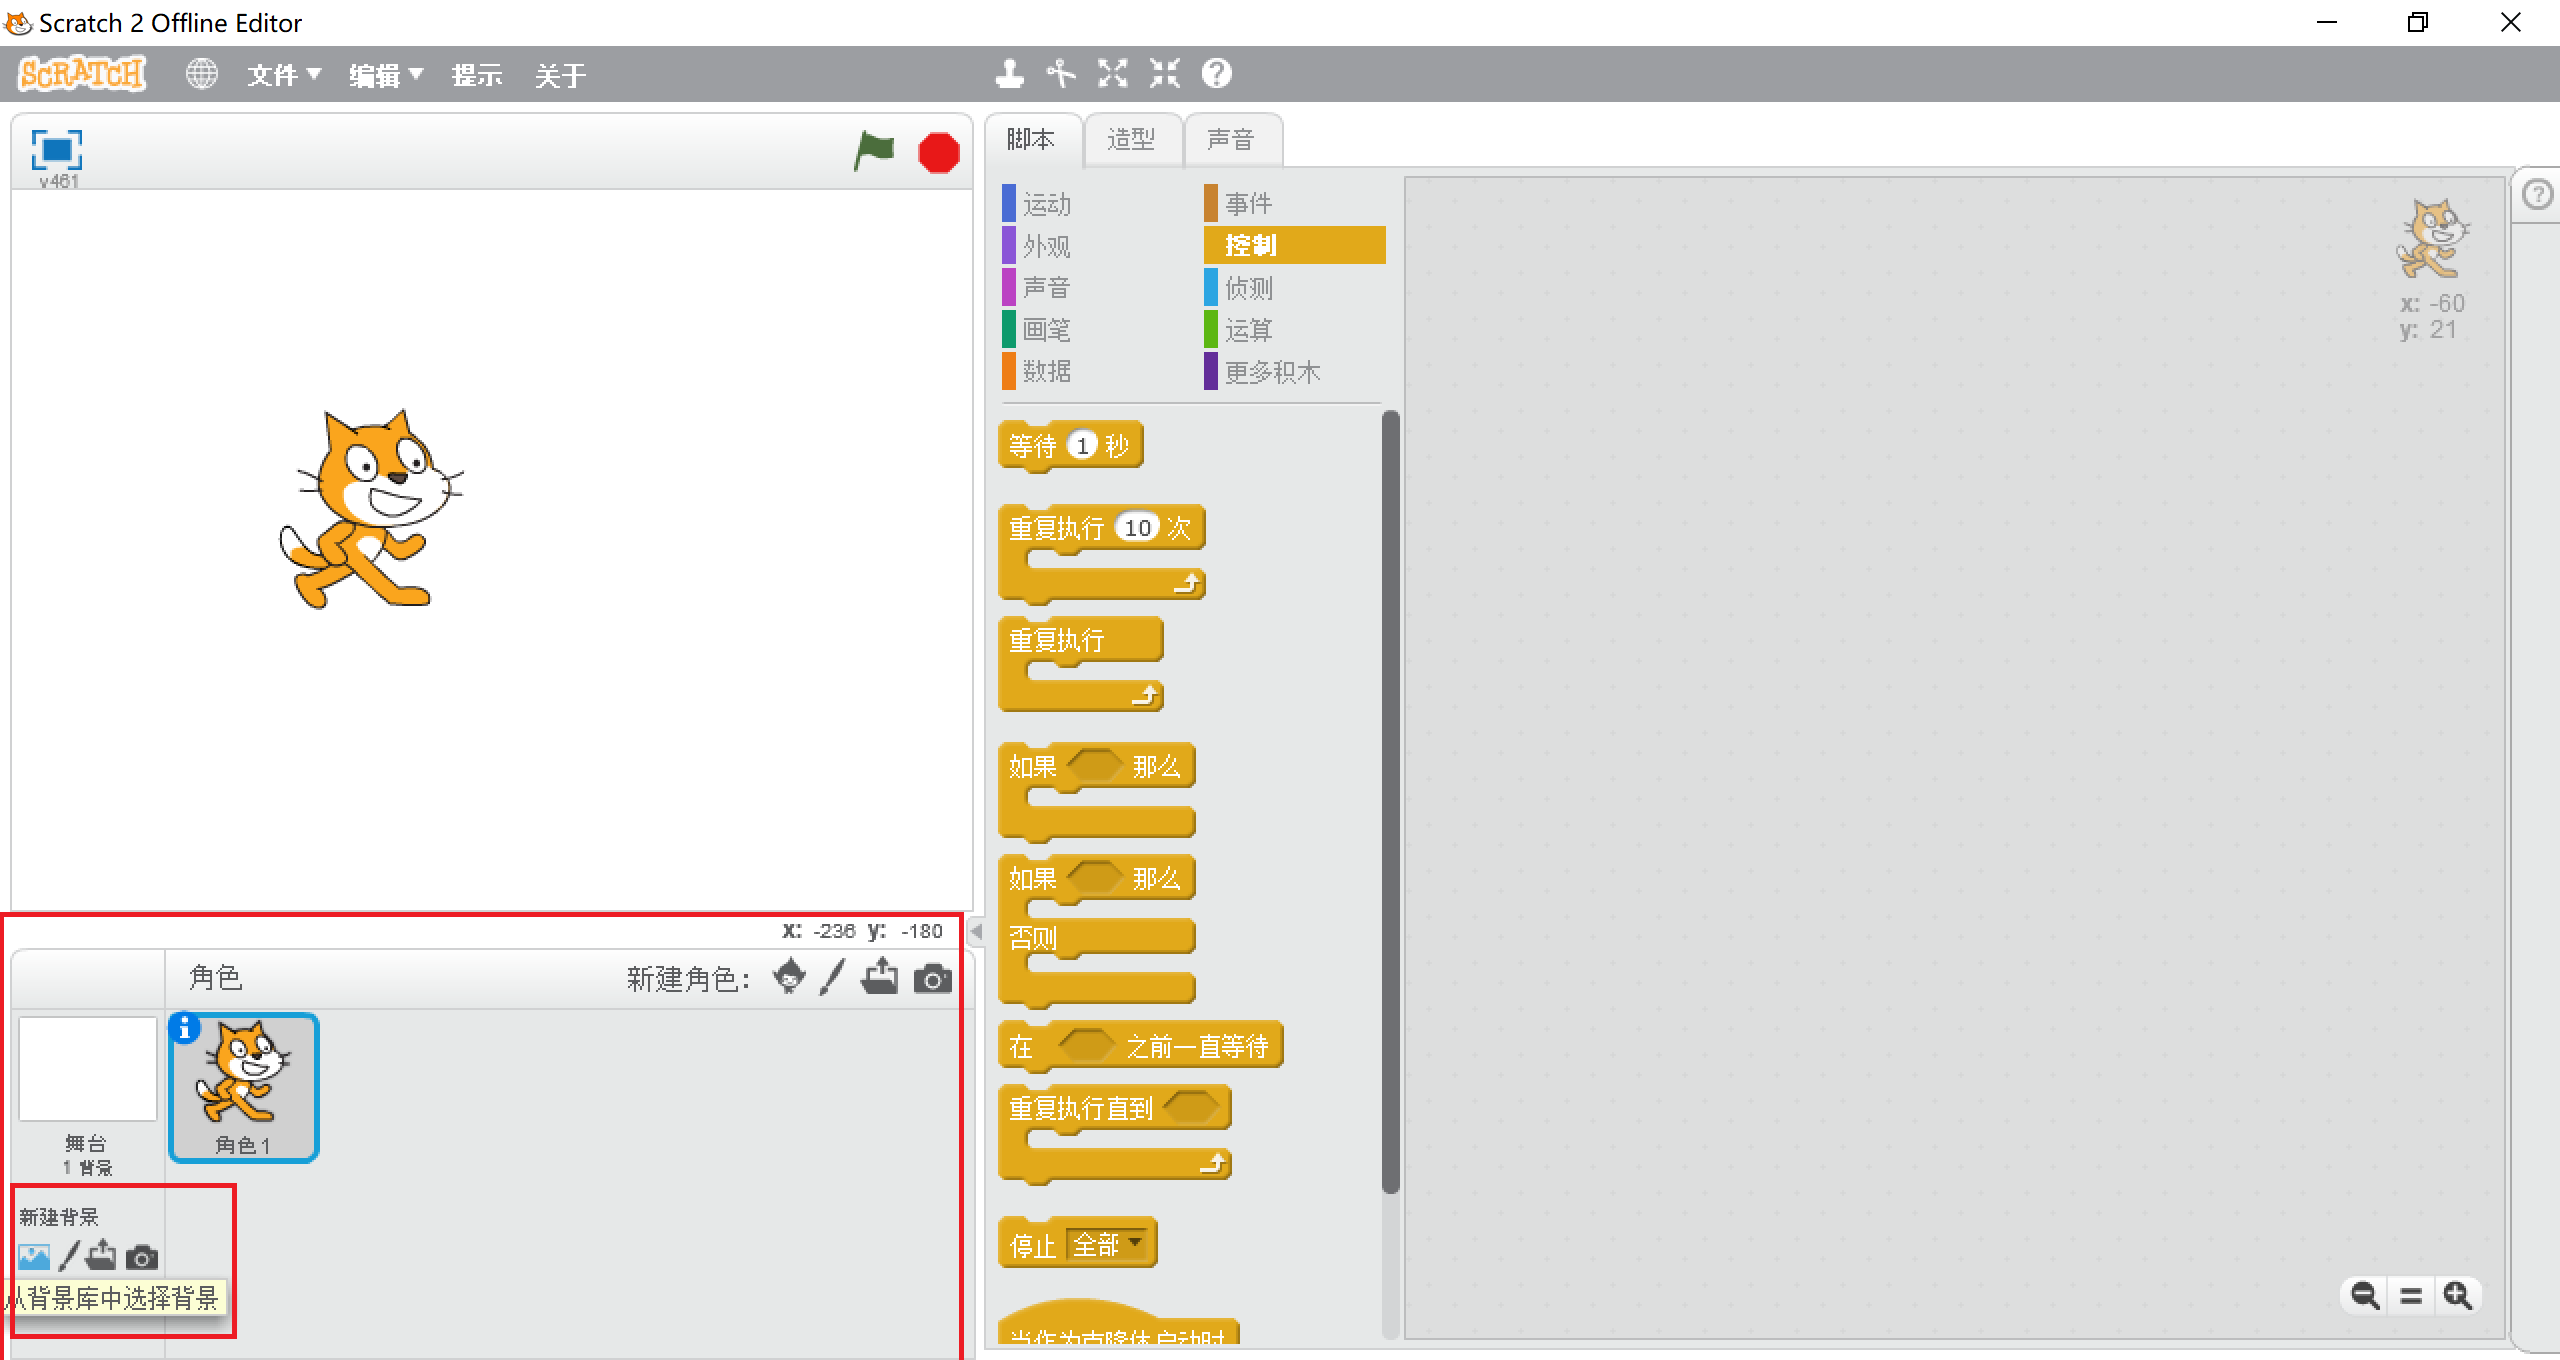Switch to the 声音 sounds tab
The image size is (2560, 1360).
tap(1232, 140)
